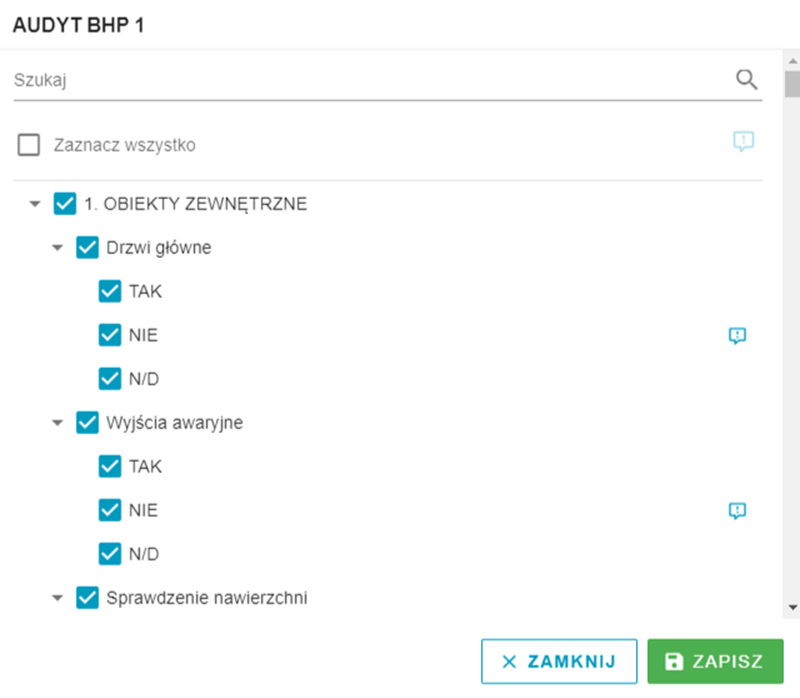The image size is (800, 698).
Task: Uncheck the 1. OBIEKTY ZEWNĘTRZNE checkbox
Action: click(65, 204)
